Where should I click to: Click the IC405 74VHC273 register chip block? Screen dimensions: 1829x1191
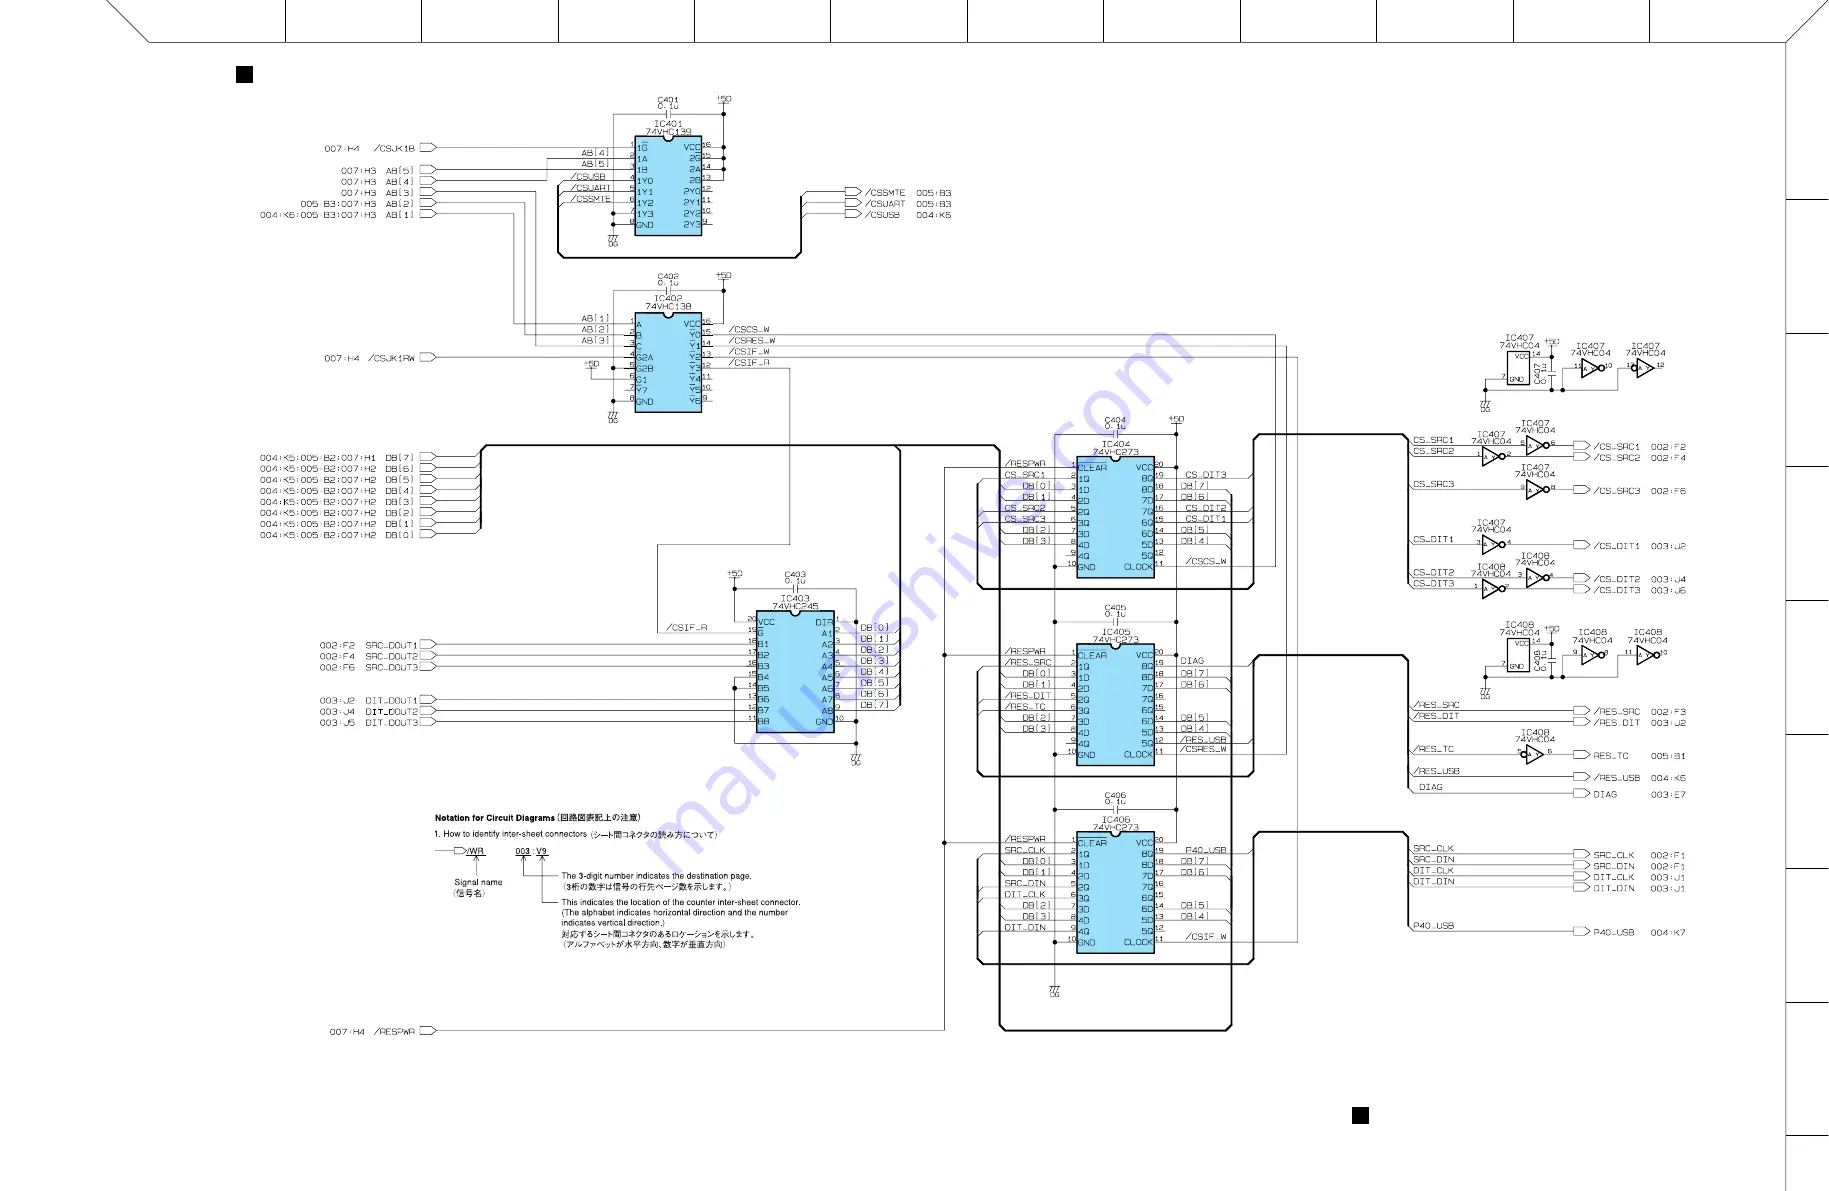pos(1115,704)
